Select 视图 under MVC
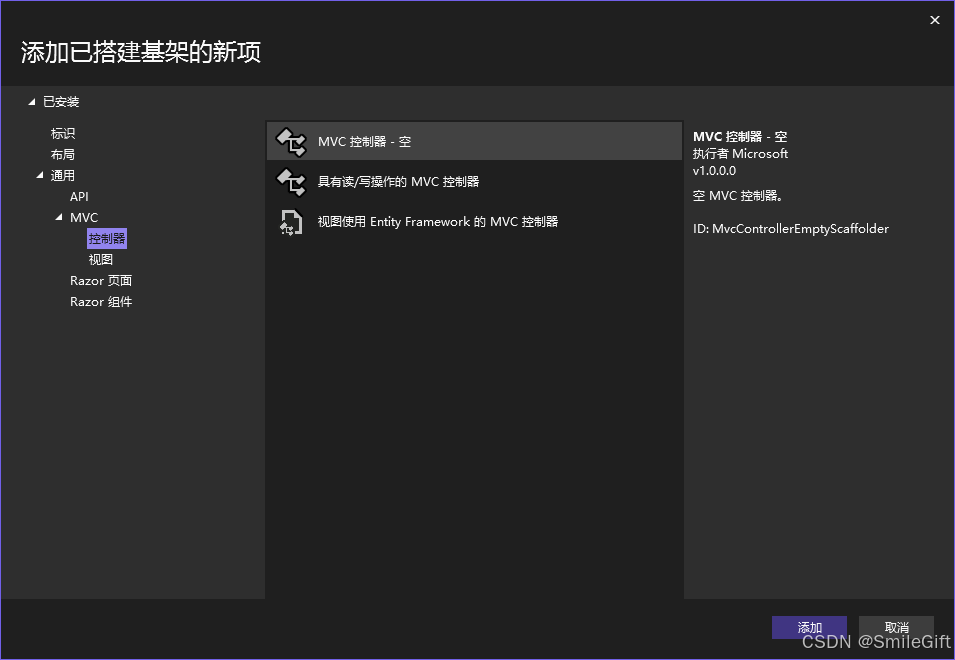The height and width of the screenshot is (660, 955). [x=100, y=259]
